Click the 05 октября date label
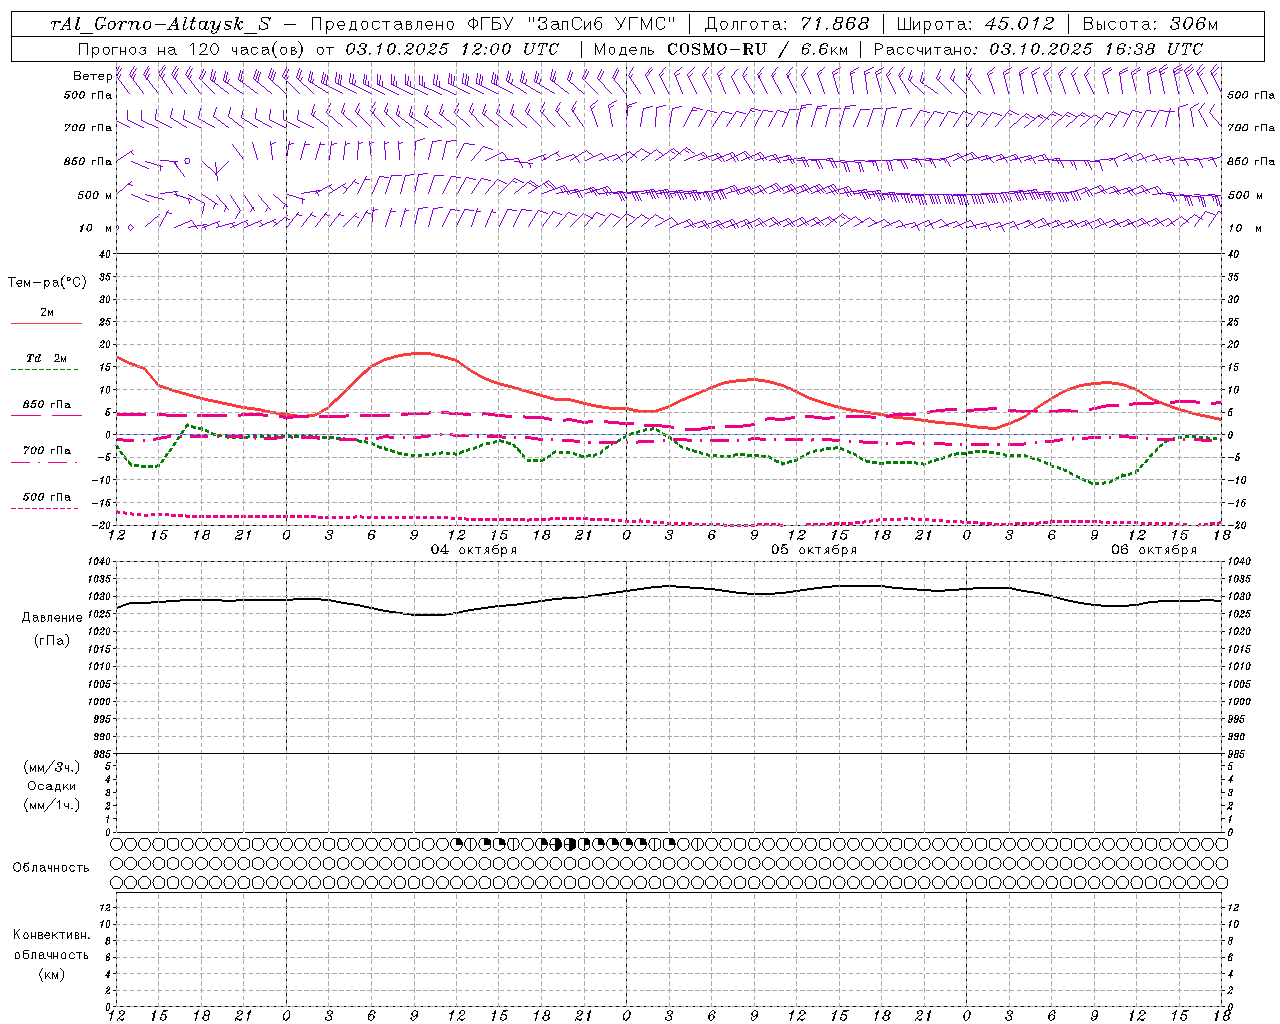The height and width of the screenshot is (1024, 1280). 814,550
